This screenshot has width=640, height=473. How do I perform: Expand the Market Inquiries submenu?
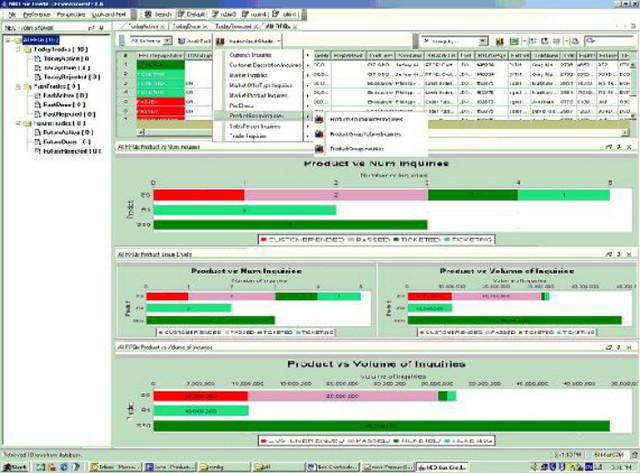(264, 75)
